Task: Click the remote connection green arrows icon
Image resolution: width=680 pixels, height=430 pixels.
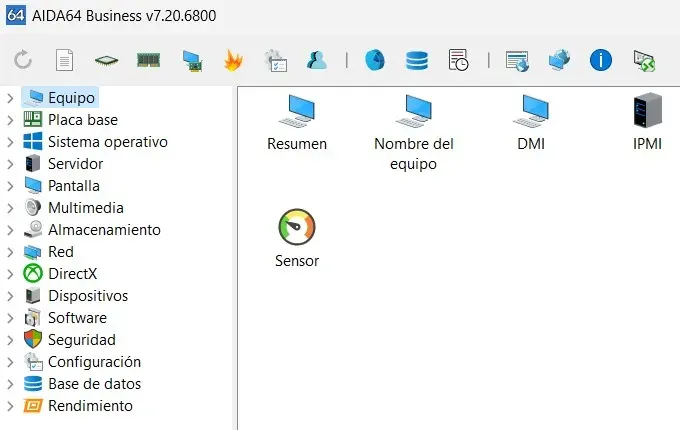Action: 644,61
